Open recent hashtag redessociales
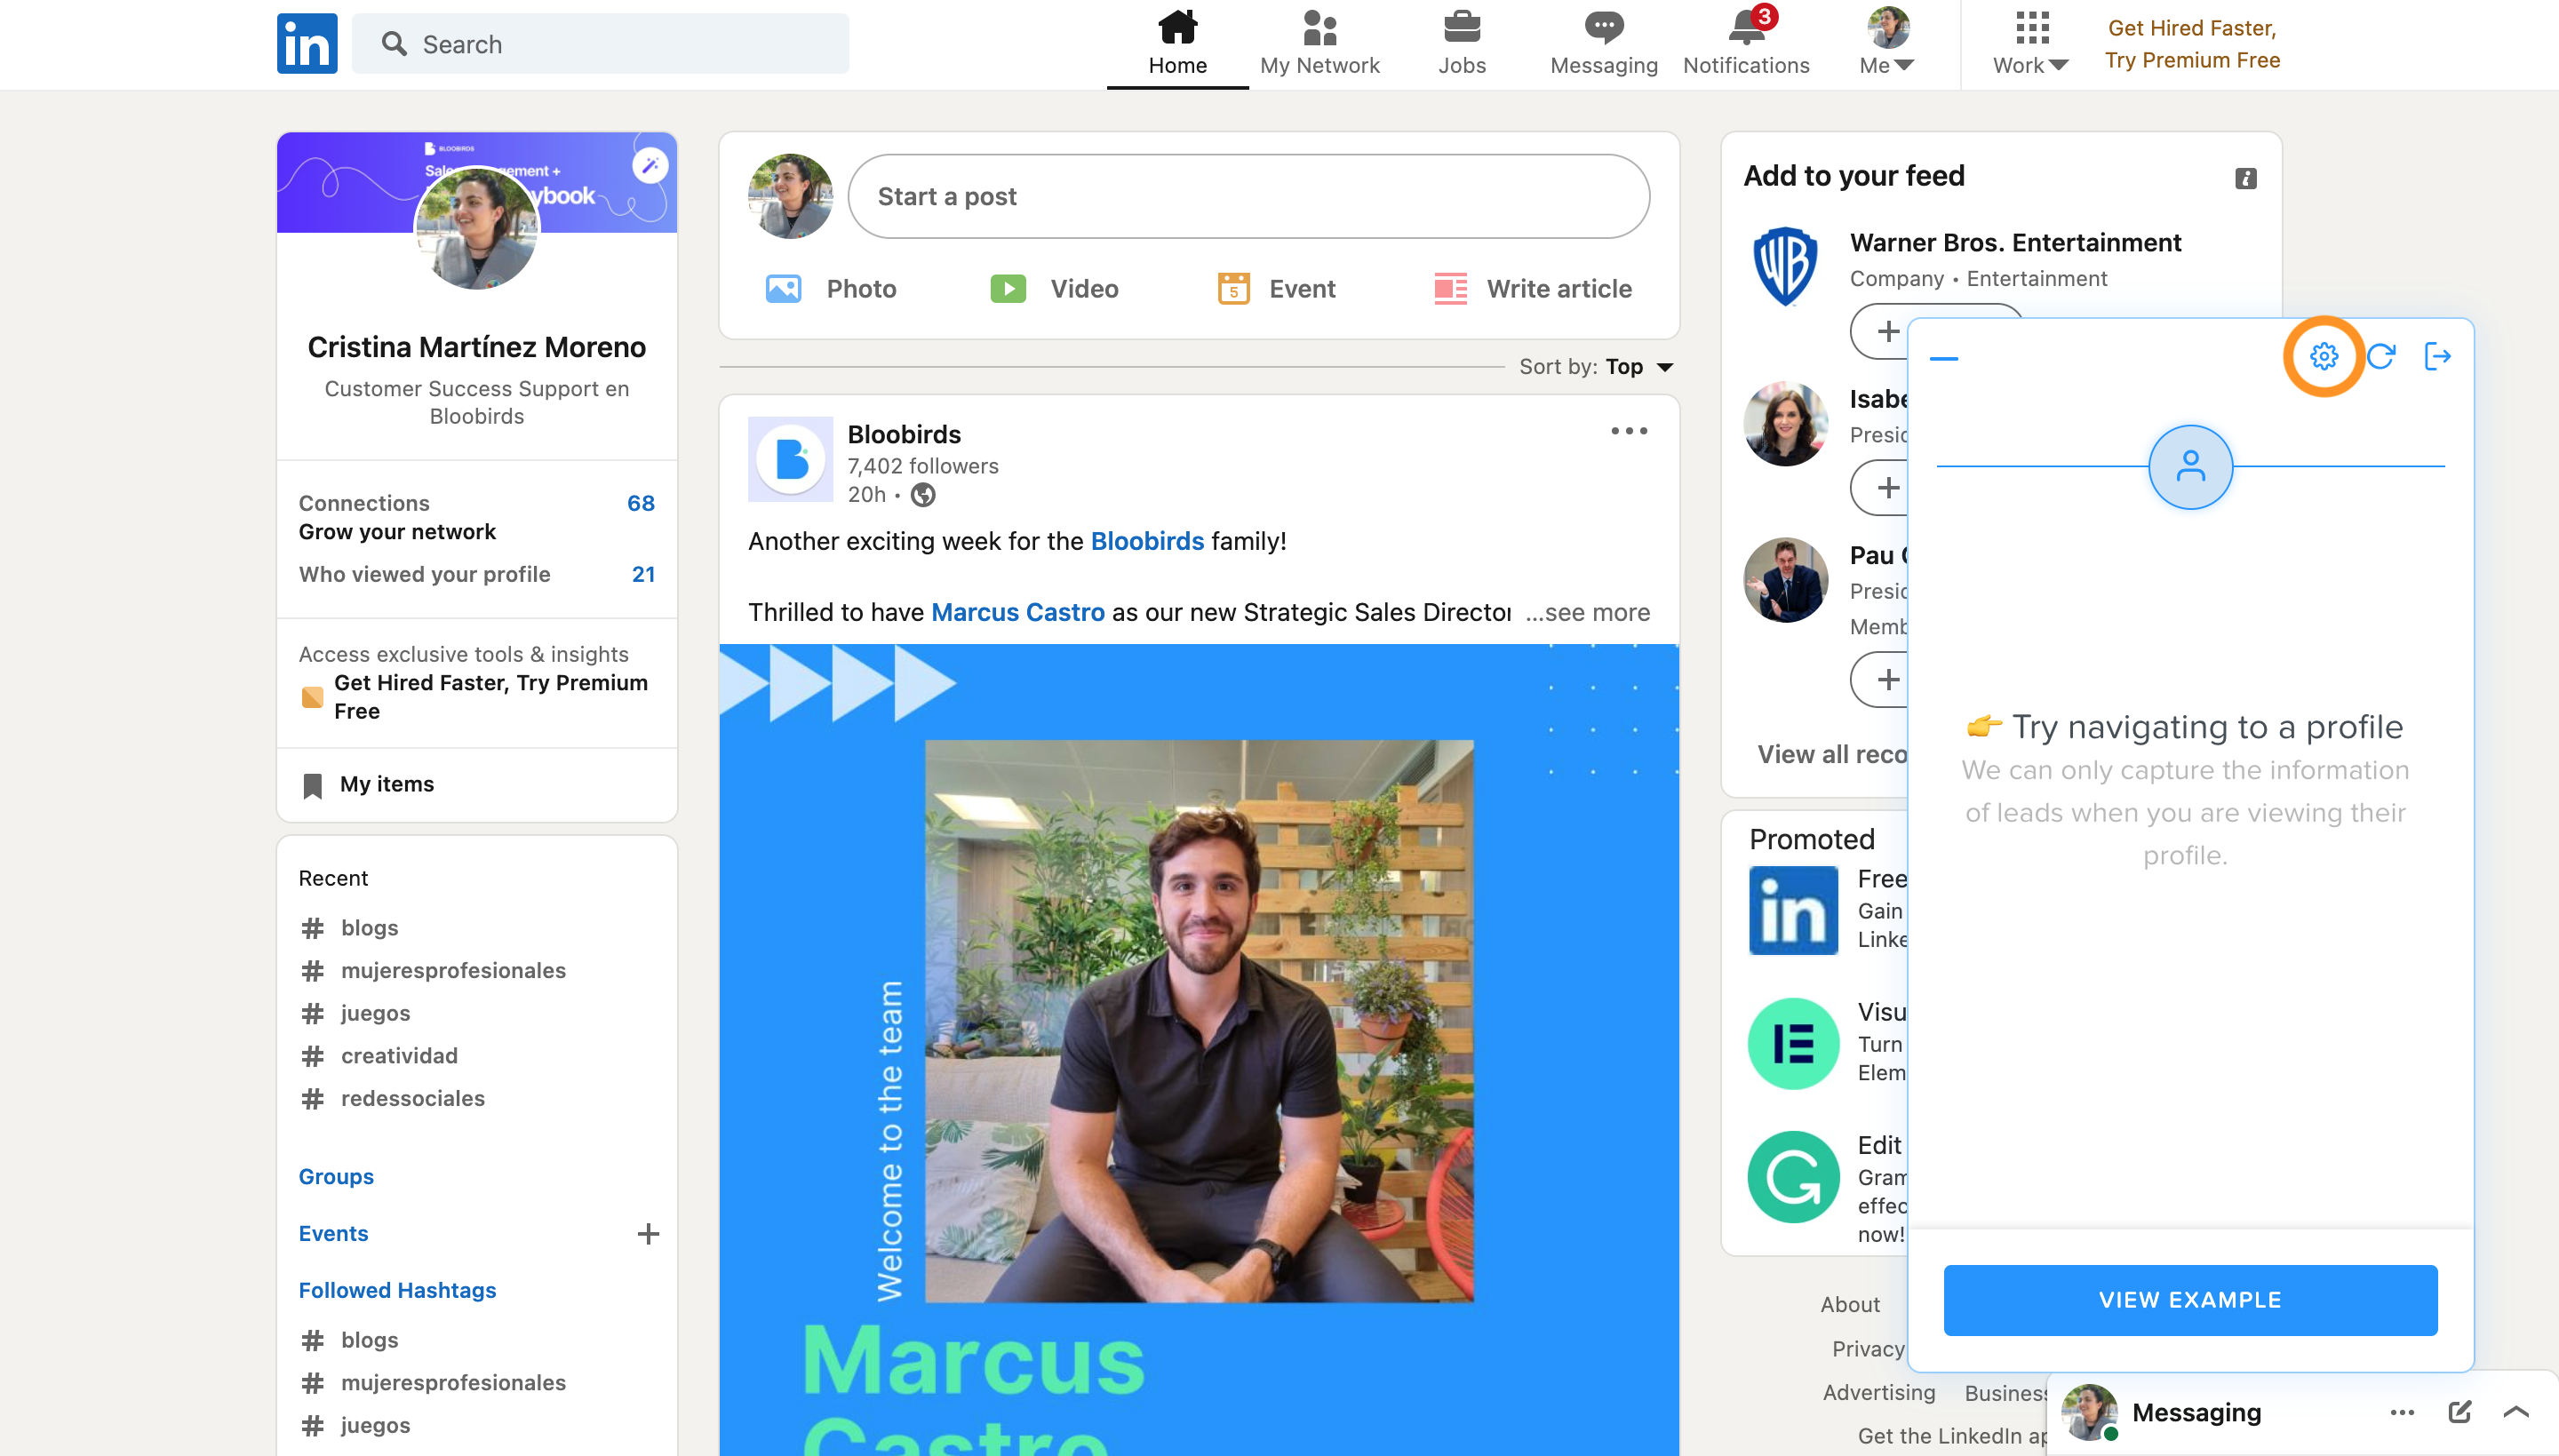This screenshot has height=1456, width=2559. tap(392, 1098)
